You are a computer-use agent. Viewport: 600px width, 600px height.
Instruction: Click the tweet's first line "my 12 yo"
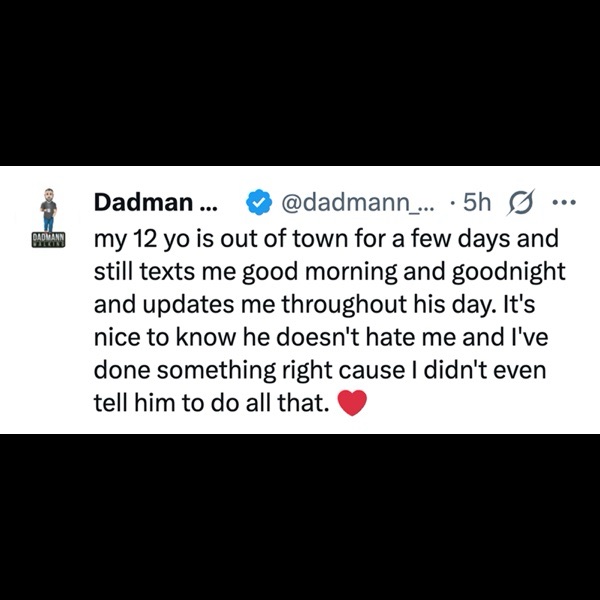143,240
